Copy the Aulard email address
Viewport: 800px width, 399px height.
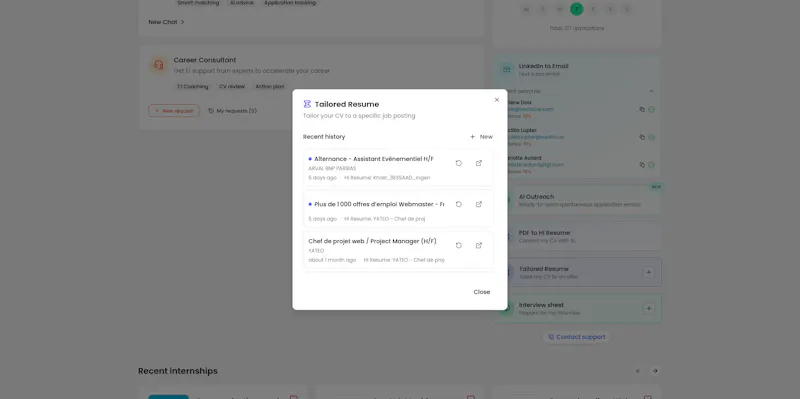coord(642,165)
